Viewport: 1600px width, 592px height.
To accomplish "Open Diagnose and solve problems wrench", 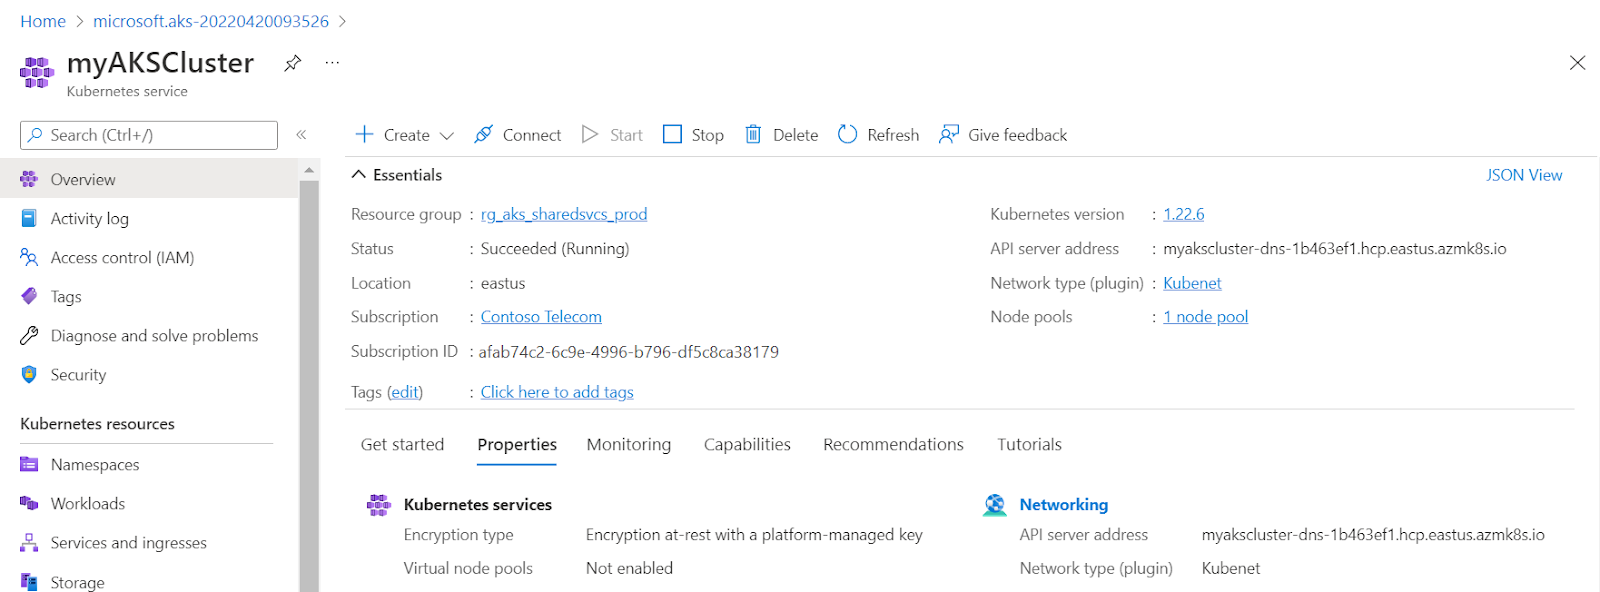I will (30, 336).
